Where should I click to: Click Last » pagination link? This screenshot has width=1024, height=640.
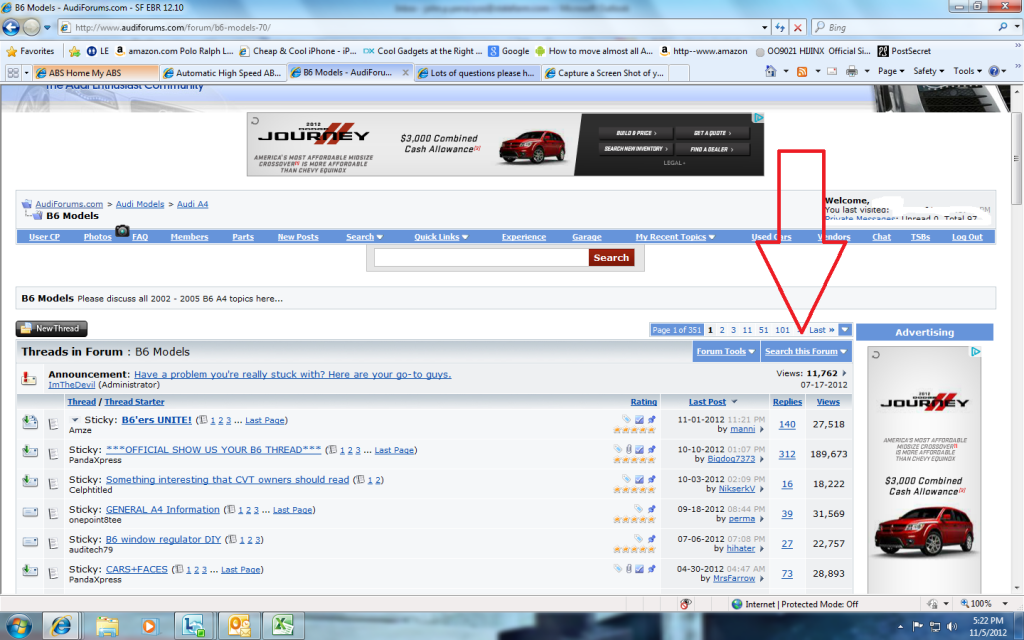822,330
